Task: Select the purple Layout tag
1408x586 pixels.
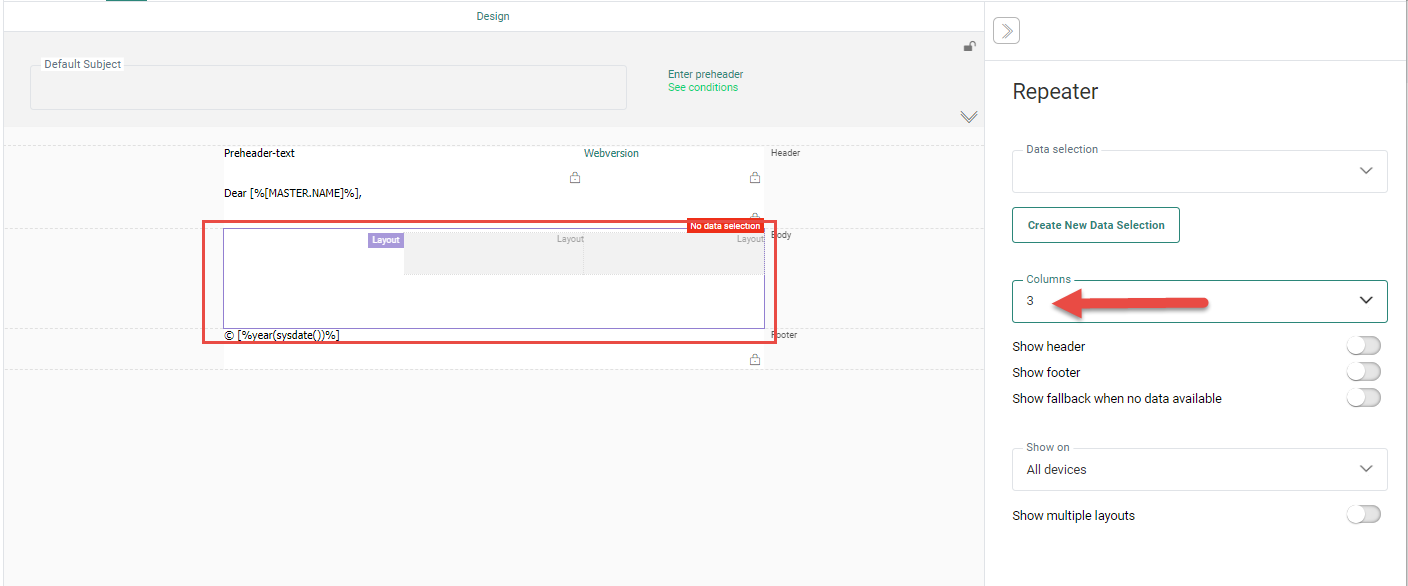Action: pyautogui.click(x=386, y=240)
